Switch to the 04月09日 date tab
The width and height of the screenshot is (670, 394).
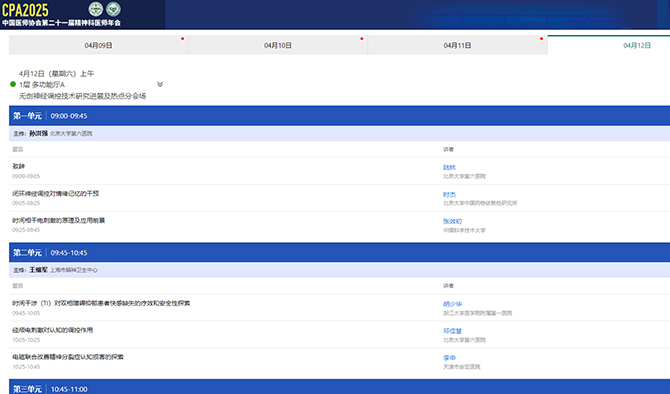pyautogui.click(x=98, y=45)
